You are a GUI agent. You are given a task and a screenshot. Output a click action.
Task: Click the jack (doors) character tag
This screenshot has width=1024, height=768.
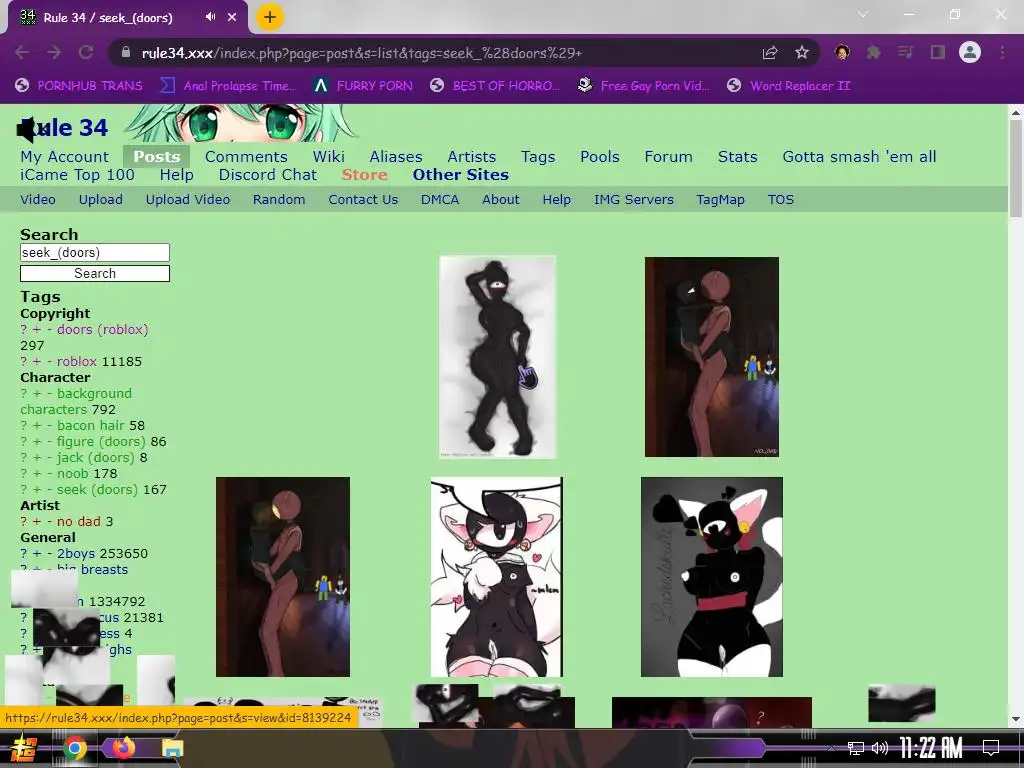[95, 457]
